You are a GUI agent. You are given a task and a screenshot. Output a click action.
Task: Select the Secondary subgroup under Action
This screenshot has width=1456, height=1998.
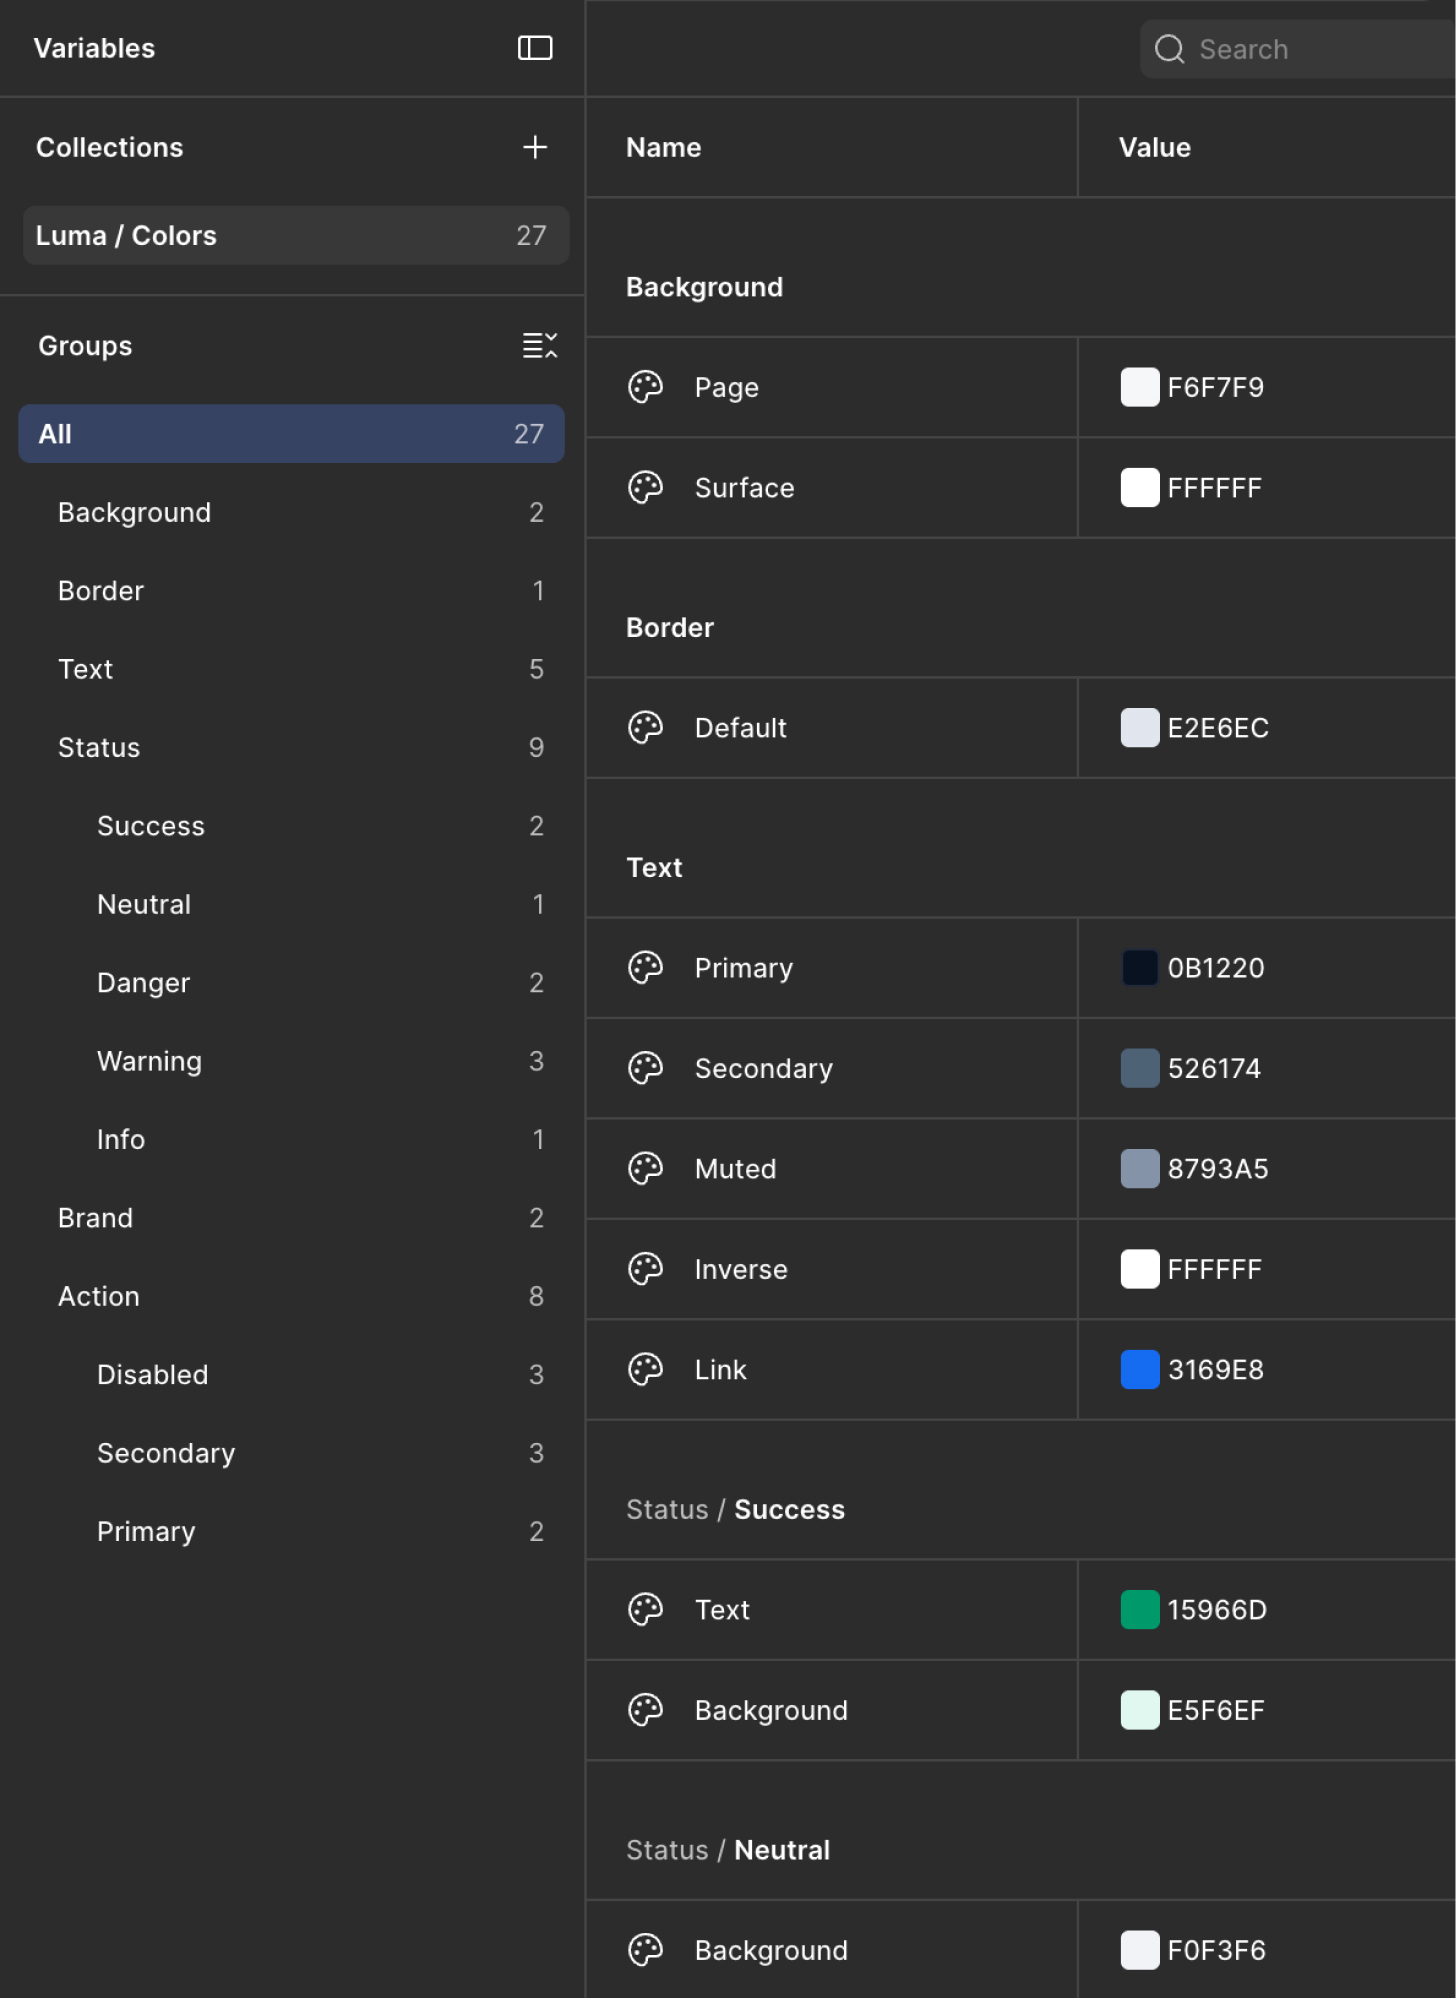click(x=291, y=1453)
